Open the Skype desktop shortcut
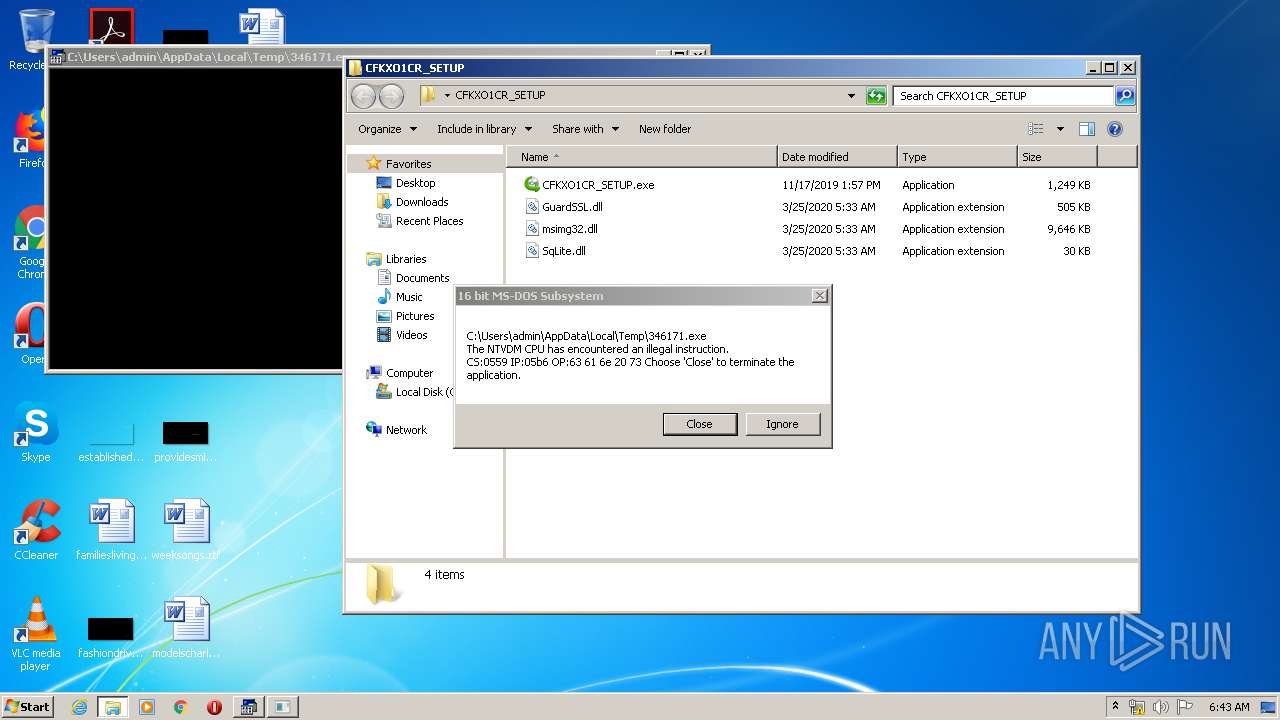The image size is (1280, 720). 36,435
